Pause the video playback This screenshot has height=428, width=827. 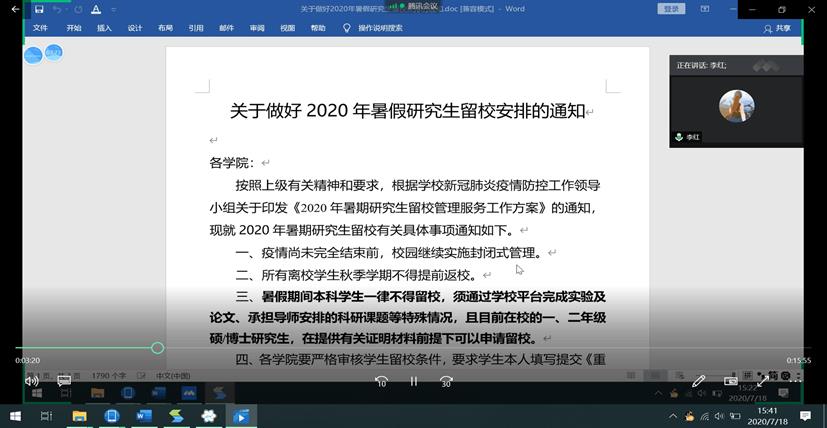[413, 381]
